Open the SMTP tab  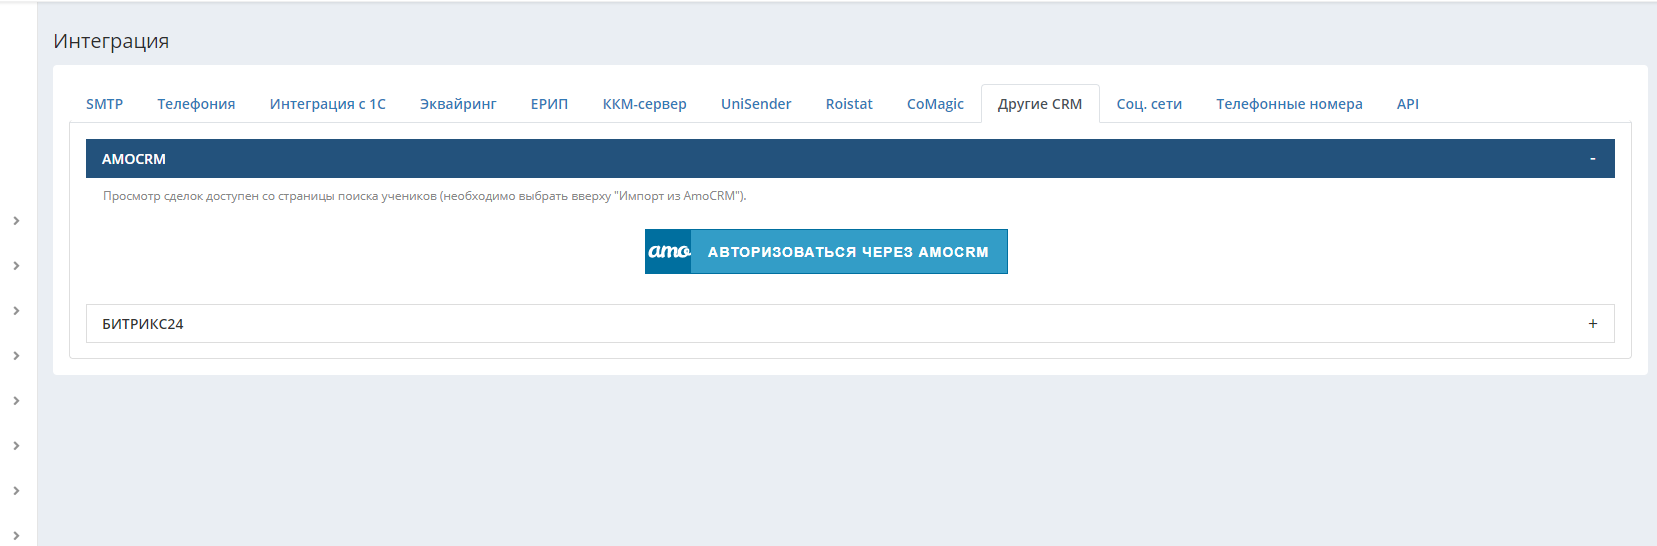(x=104, y=104)
